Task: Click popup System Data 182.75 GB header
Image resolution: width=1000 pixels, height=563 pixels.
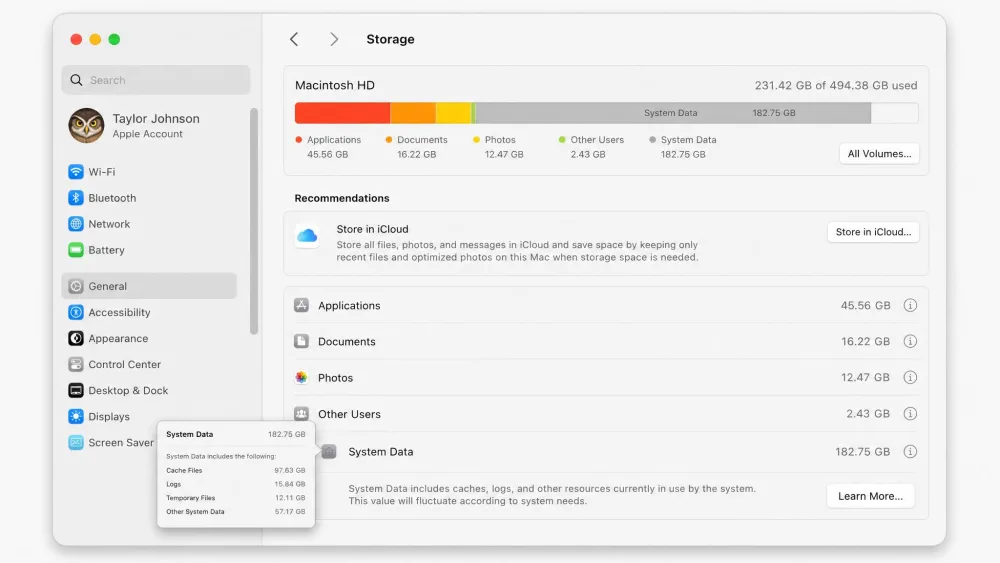Action: (235, 434)
